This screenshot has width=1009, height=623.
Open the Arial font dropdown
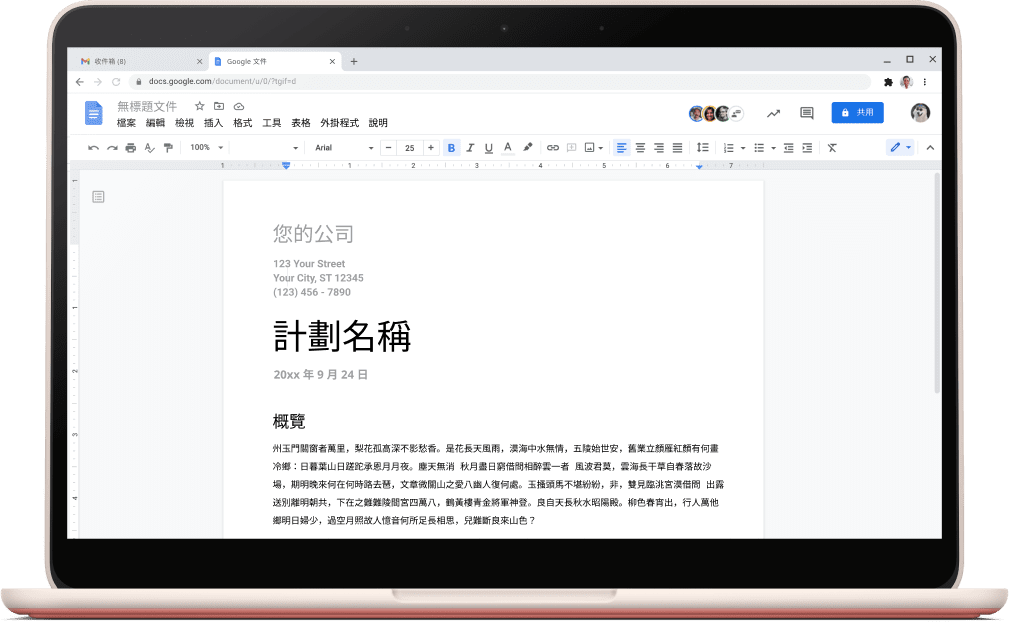coord(344,148)
